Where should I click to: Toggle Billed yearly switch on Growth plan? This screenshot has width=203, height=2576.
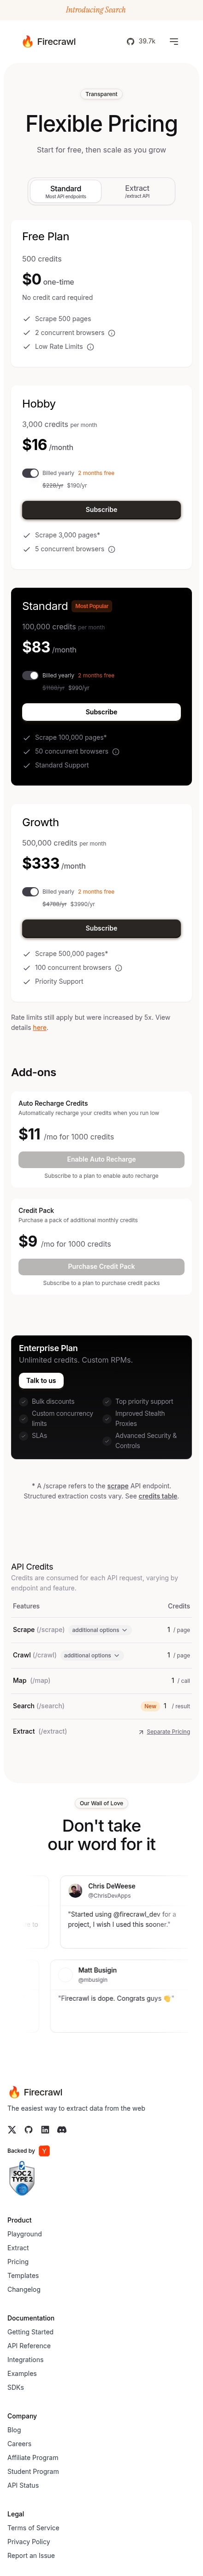(x=30, y=891)
